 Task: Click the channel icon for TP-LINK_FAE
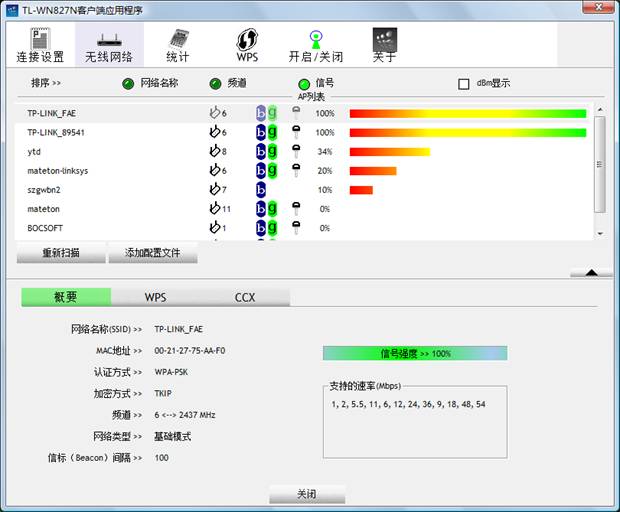[x=214, y=113]
